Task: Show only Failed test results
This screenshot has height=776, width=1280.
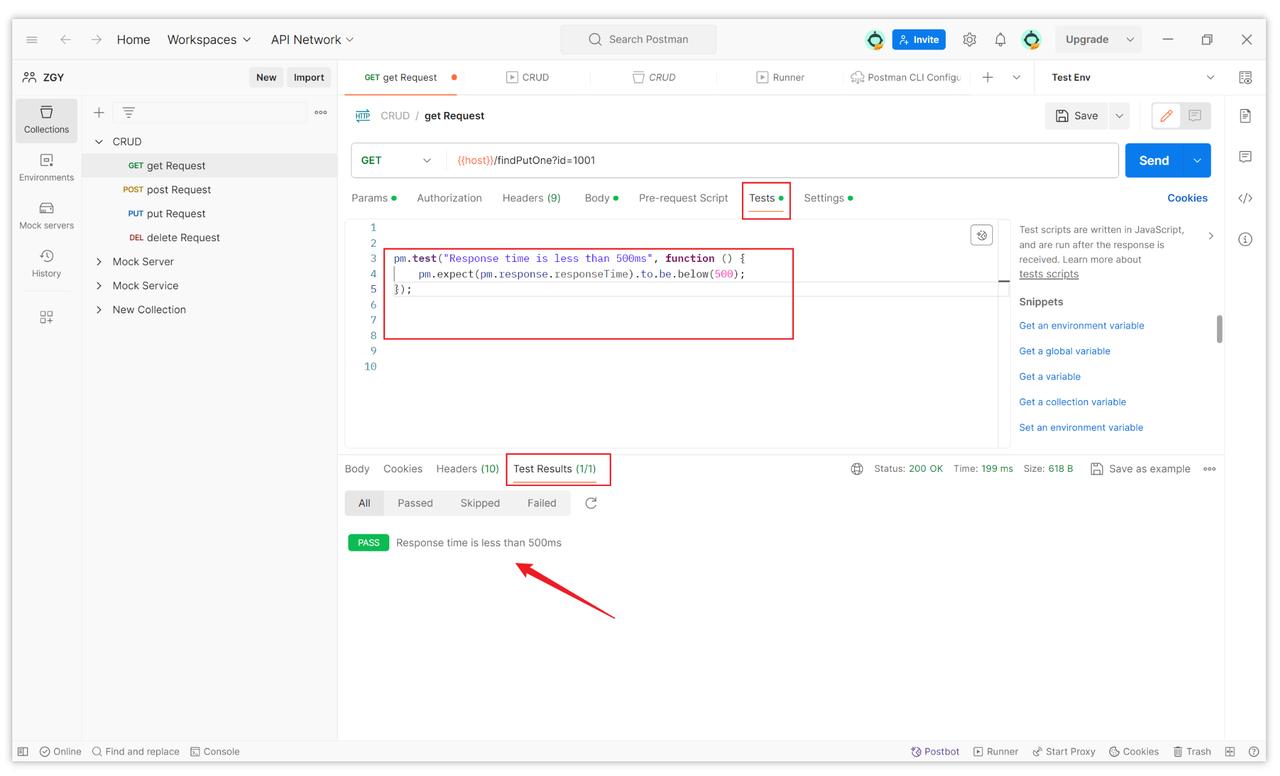Action: click(542, 503)
